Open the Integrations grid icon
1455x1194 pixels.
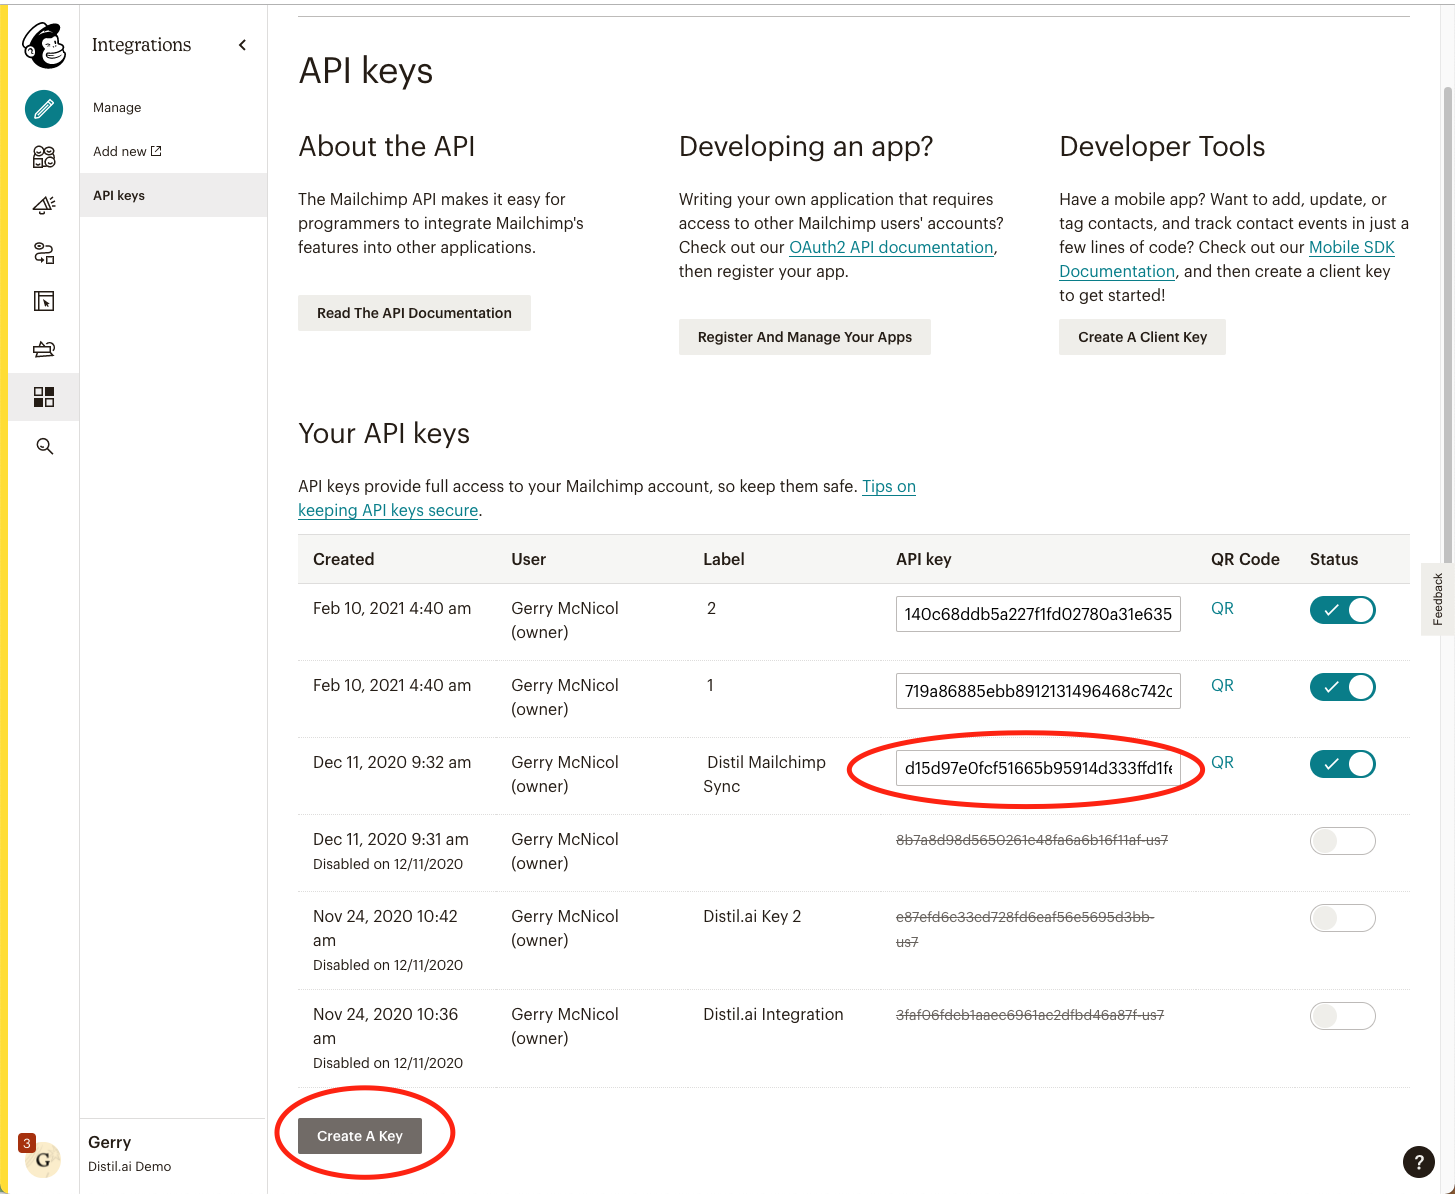(44, 397)
